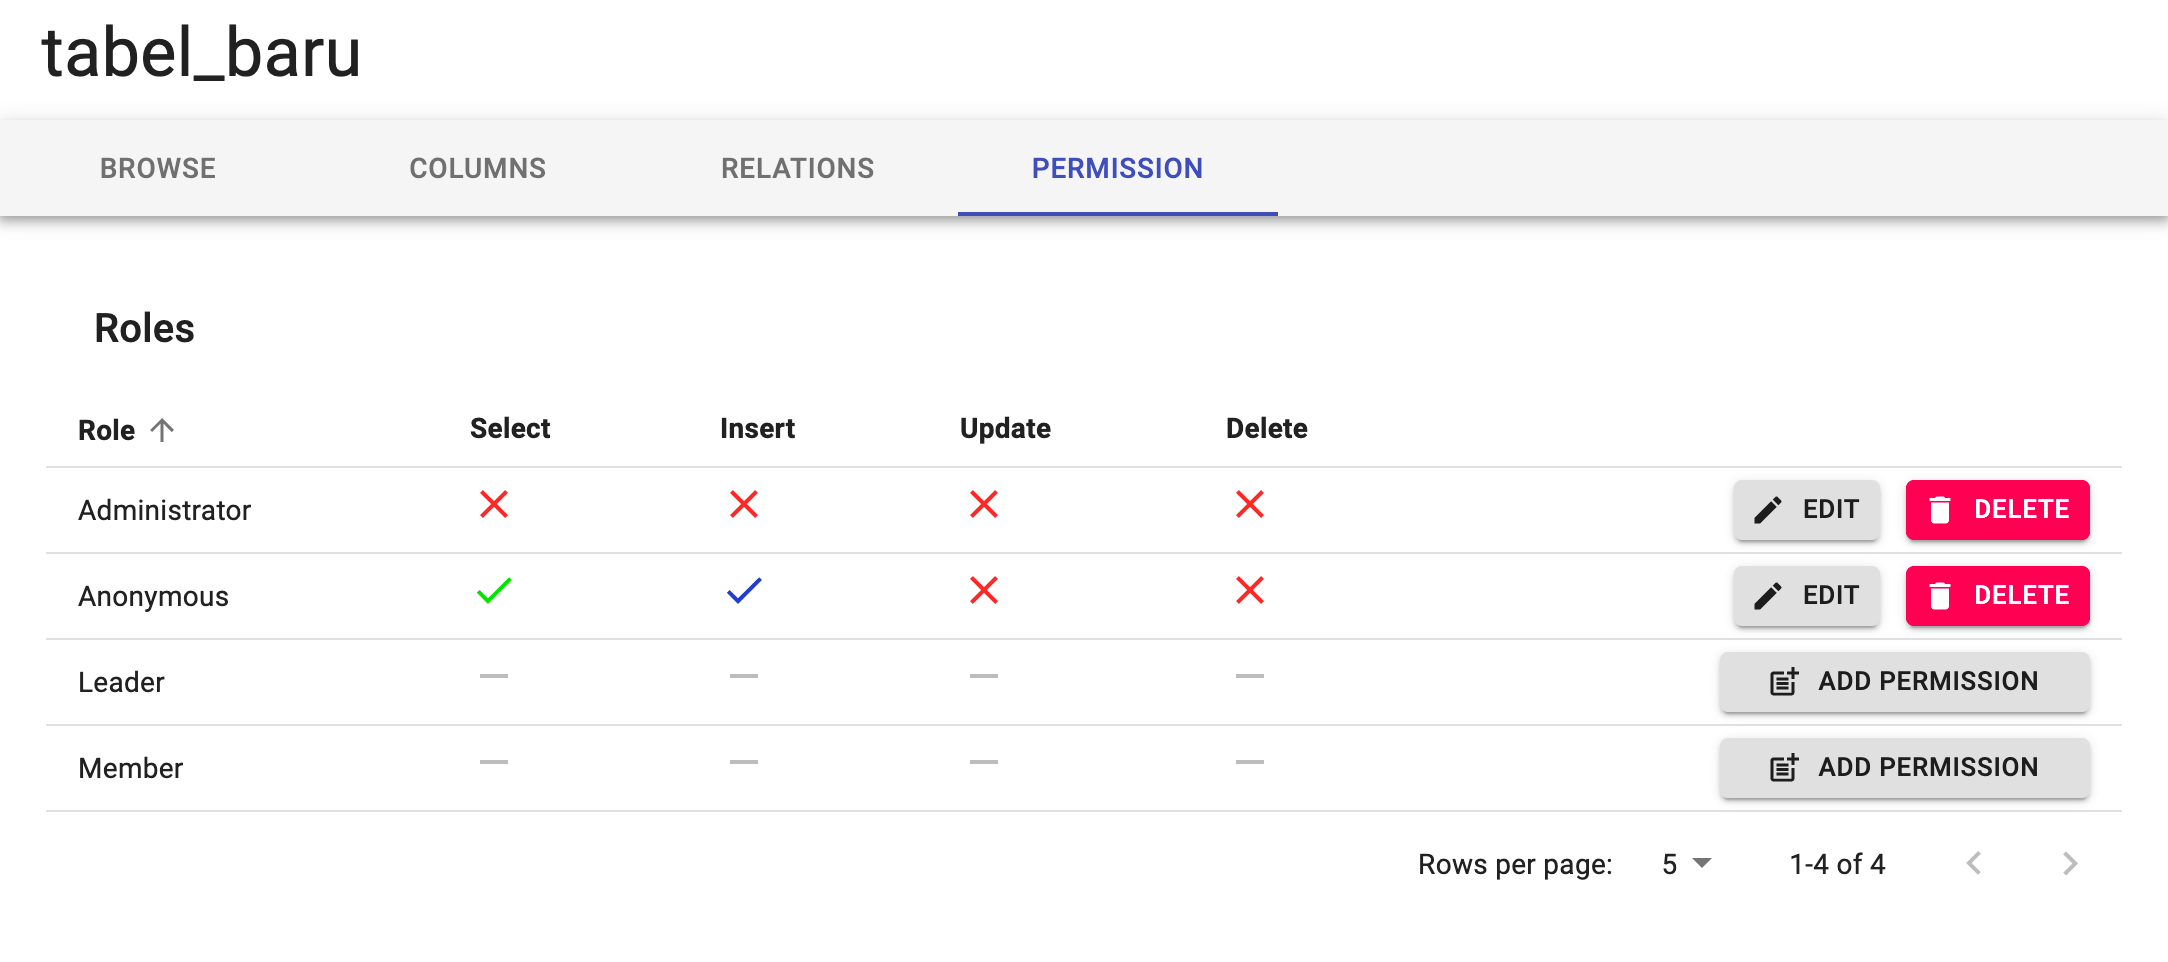This screenshot has width=2168, height=962.
Task: Go to previous page of roles
Action: [1974, 864]
